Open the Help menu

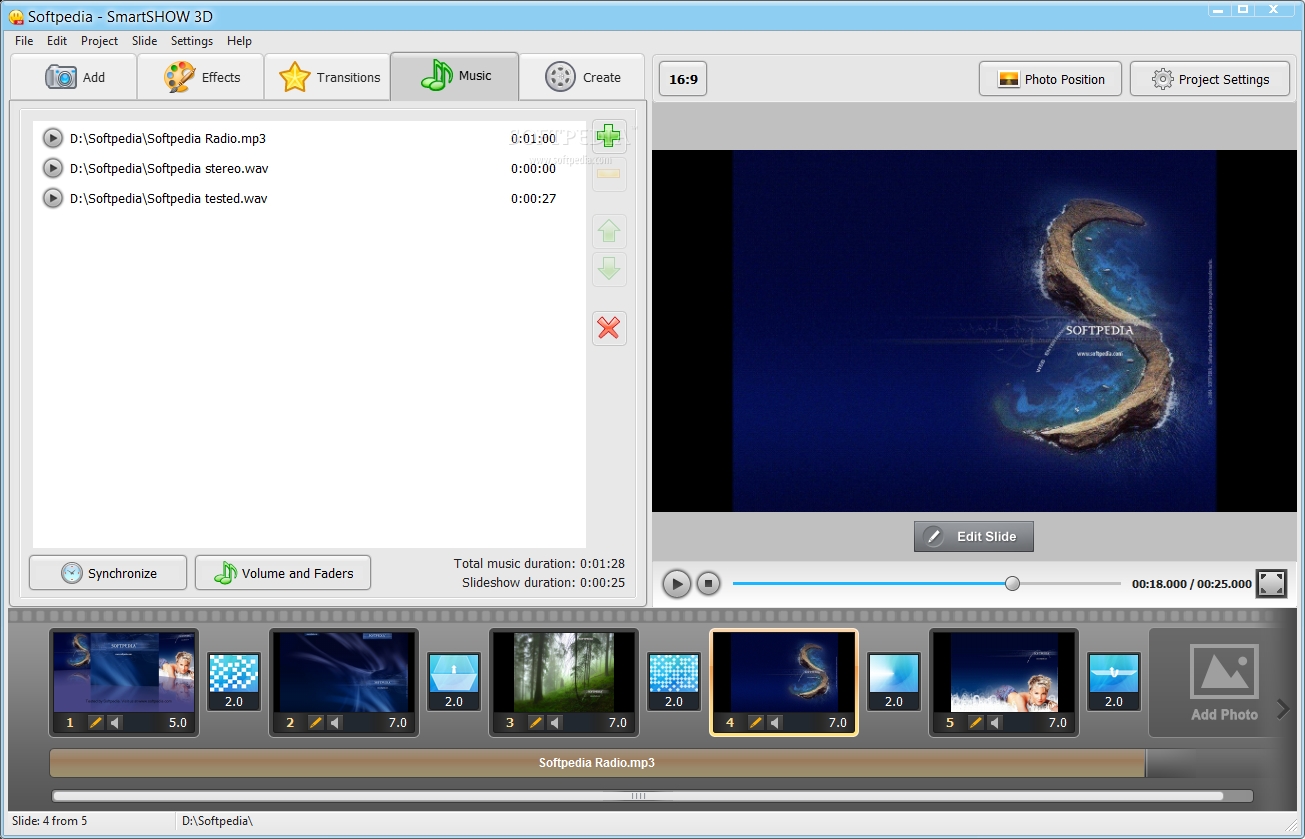point(239,41)
